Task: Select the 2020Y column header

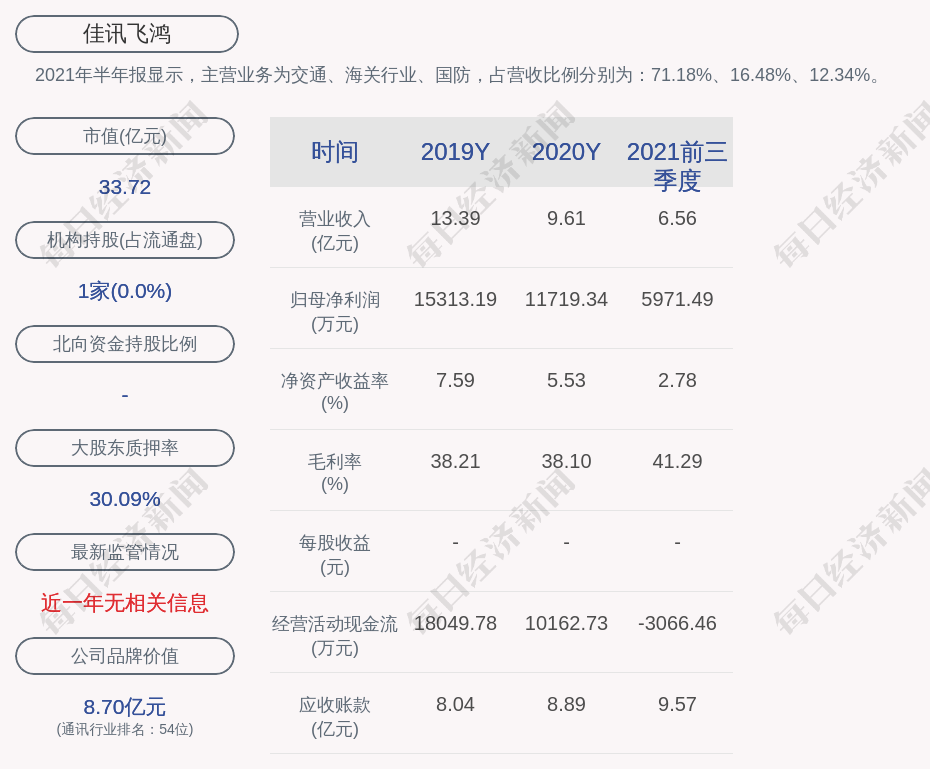Action: click(x=566, y=152)
